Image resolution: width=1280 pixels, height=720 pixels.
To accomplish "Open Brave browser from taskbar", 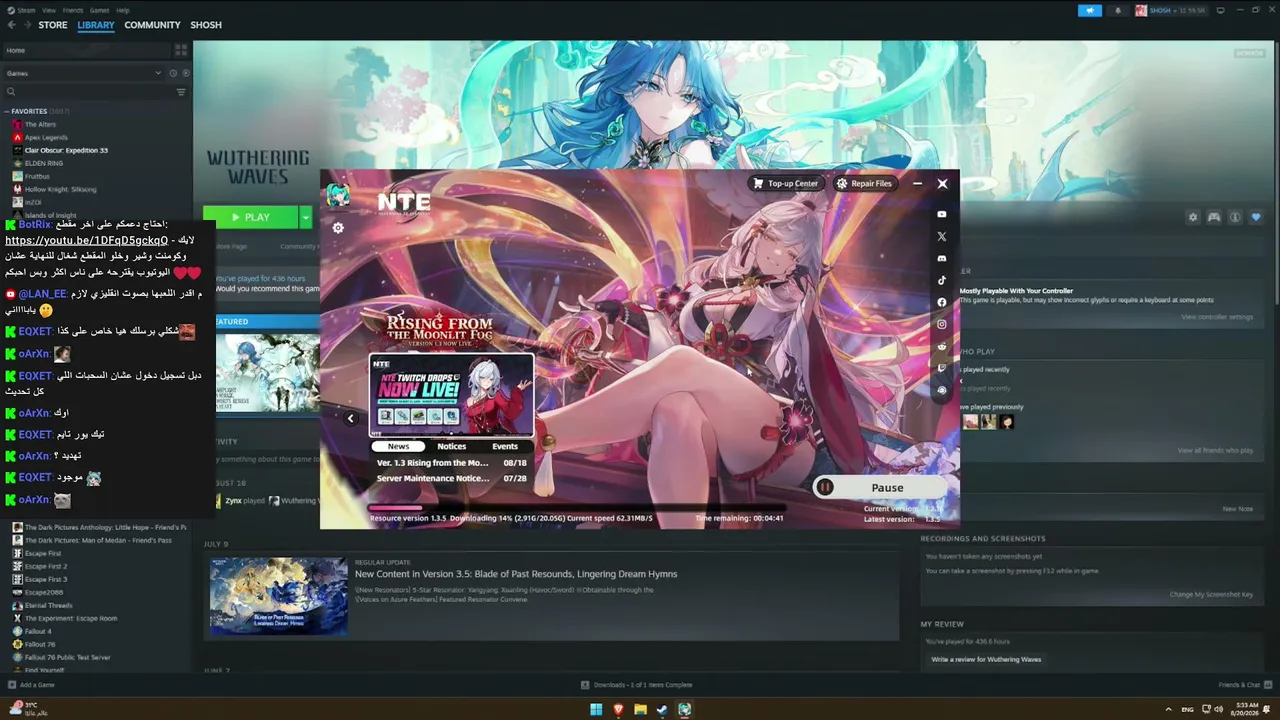I will (618, 710).
